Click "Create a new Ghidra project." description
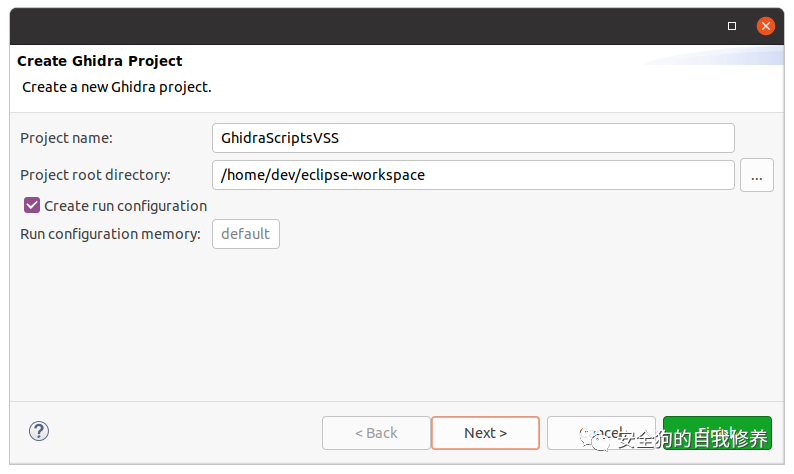Image resolution: width=794 pixels, height=474 pixels. pyautogui.click(x=117, y=87)
